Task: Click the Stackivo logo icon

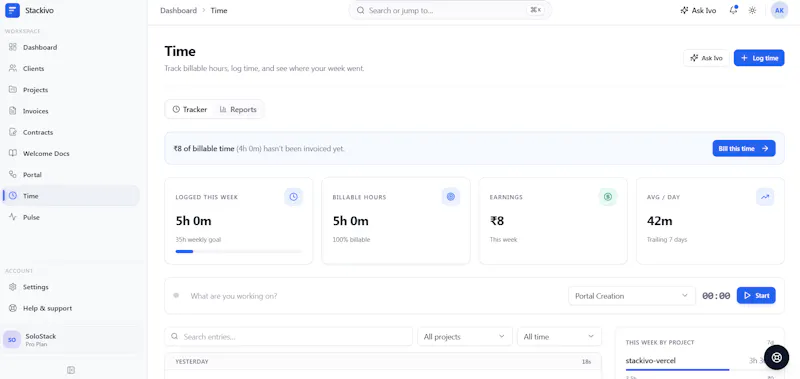Action: (x=12, y=10)
